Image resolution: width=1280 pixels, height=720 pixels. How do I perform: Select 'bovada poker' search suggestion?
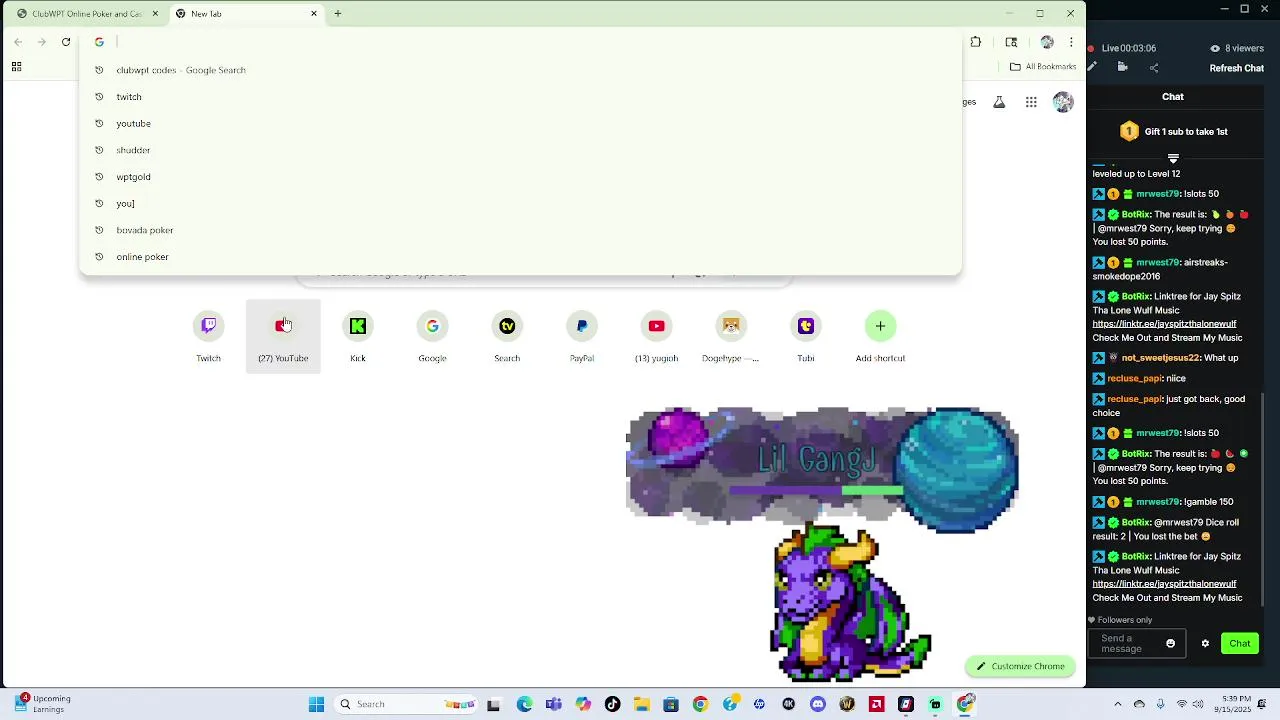click(x=520, y=230)
